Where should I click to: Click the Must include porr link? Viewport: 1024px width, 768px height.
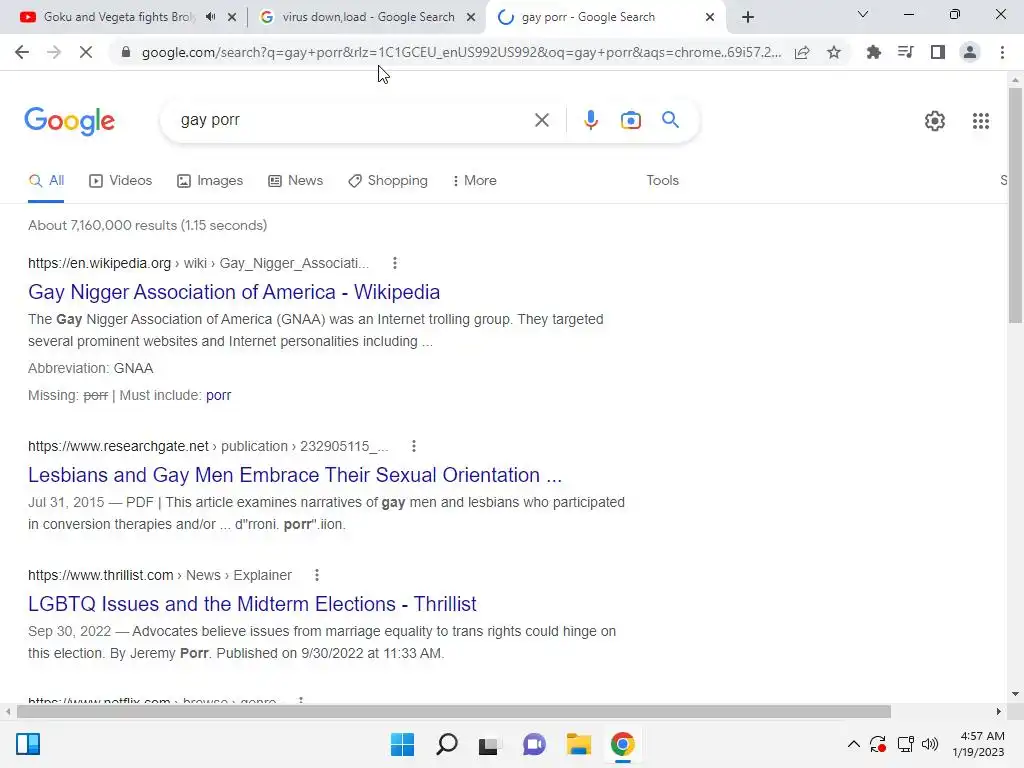click(218, 395)
